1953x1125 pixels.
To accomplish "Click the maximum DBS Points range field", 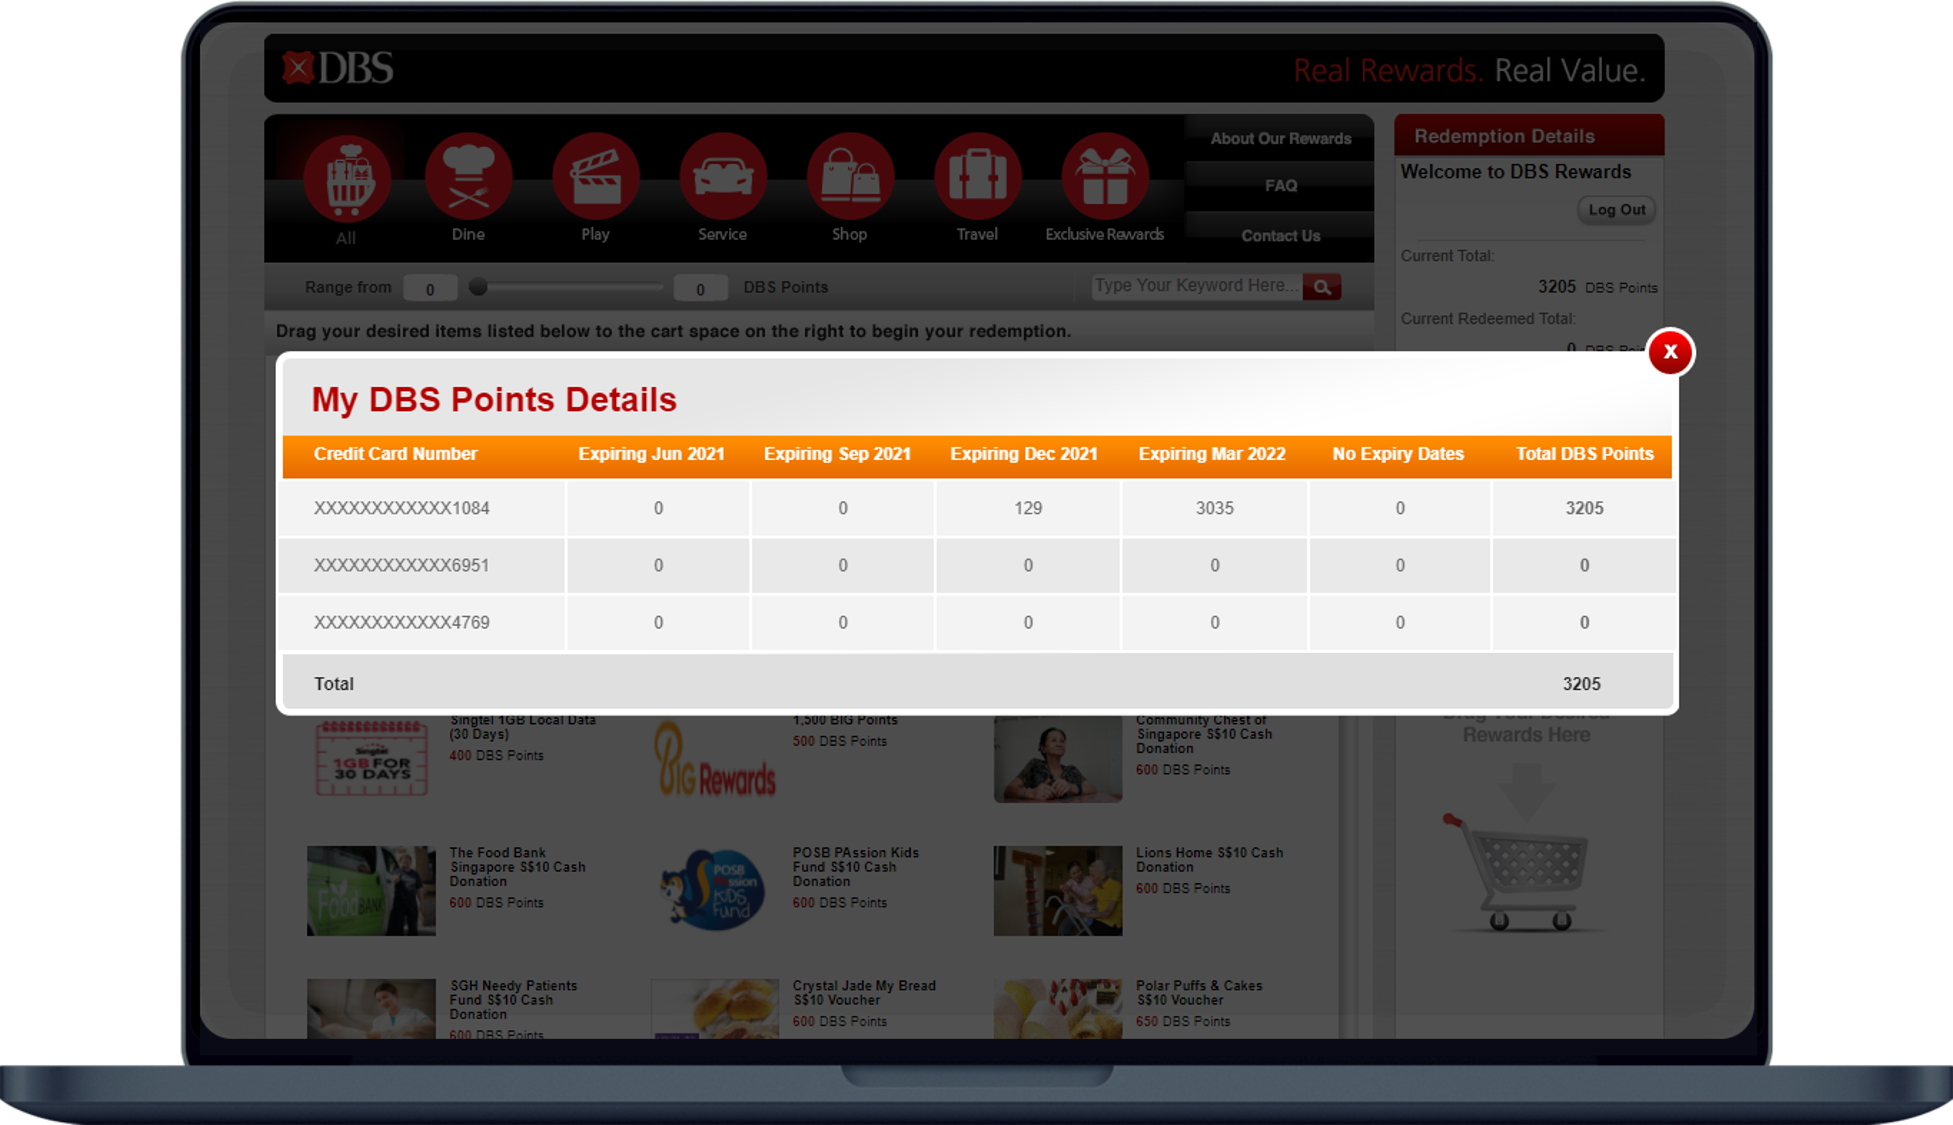I will [700, 289].
